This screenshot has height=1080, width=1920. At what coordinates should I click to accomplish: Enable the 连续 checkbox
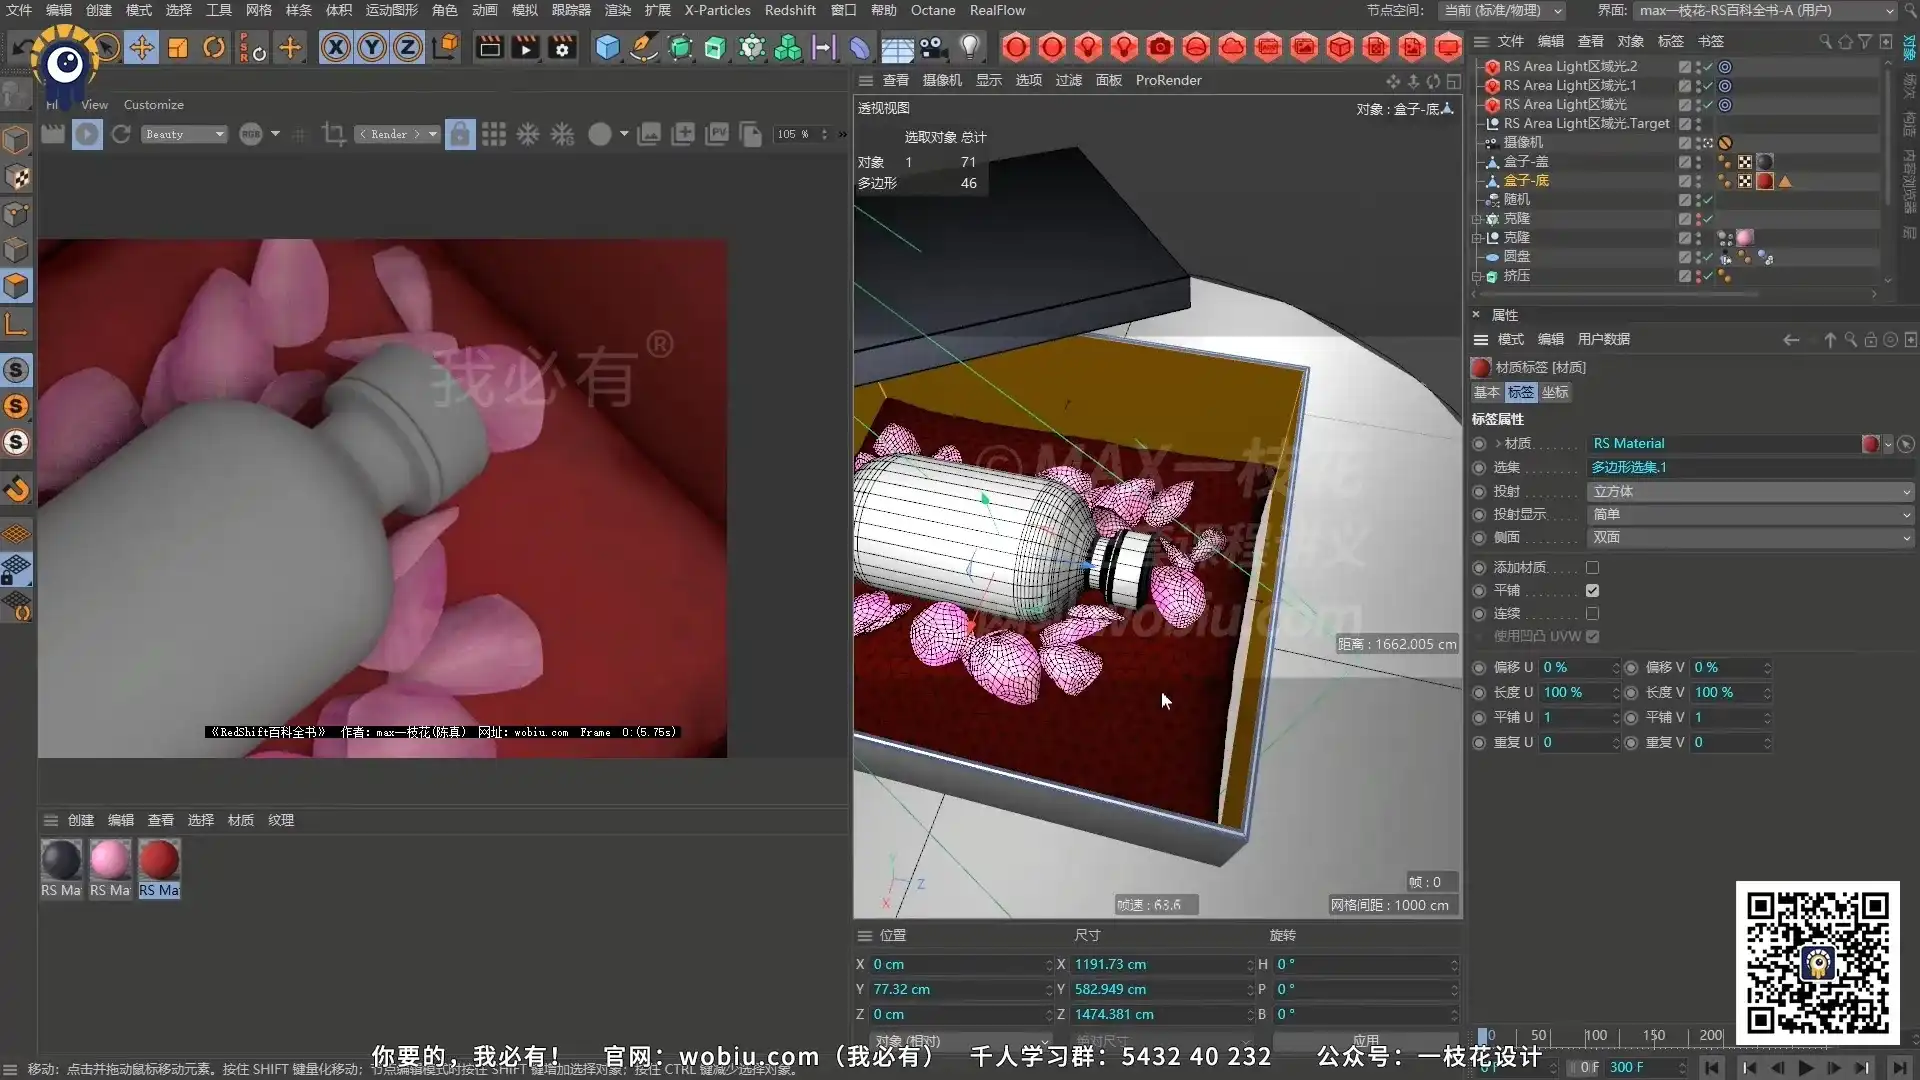1592,613
